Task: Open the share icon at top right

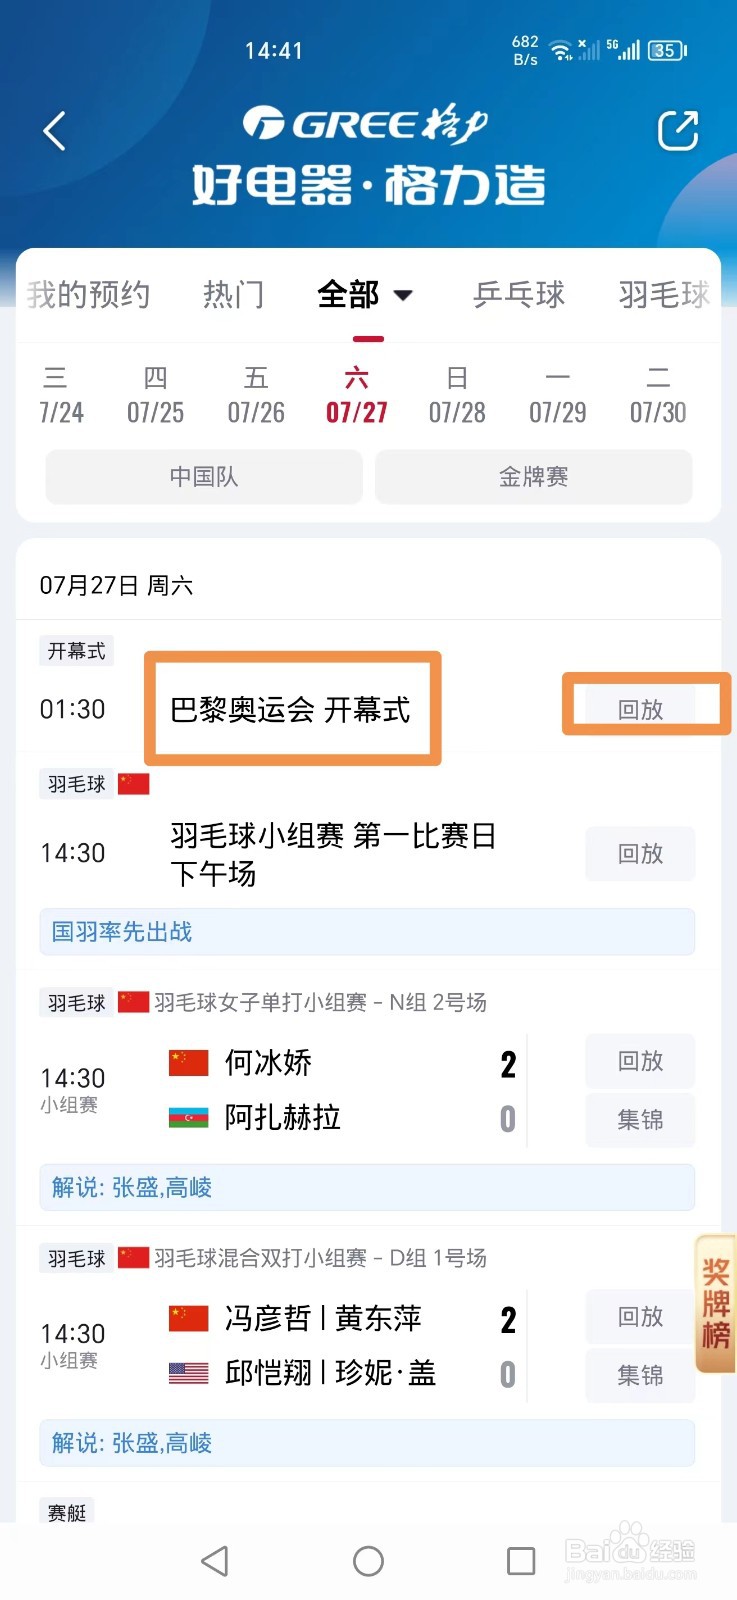Action: pyautogui.click(x=677, y=131)
